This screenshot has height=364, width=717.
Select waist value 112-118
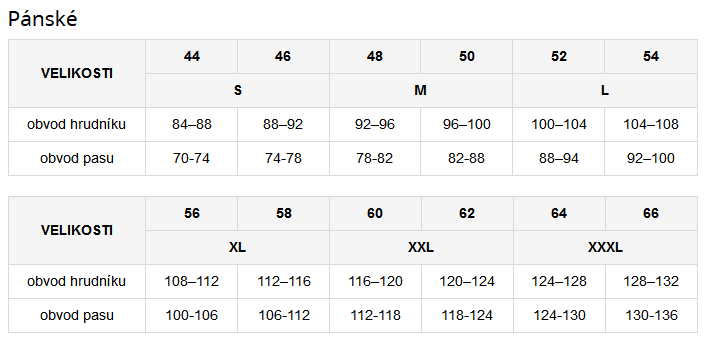(x=375, y=316)
